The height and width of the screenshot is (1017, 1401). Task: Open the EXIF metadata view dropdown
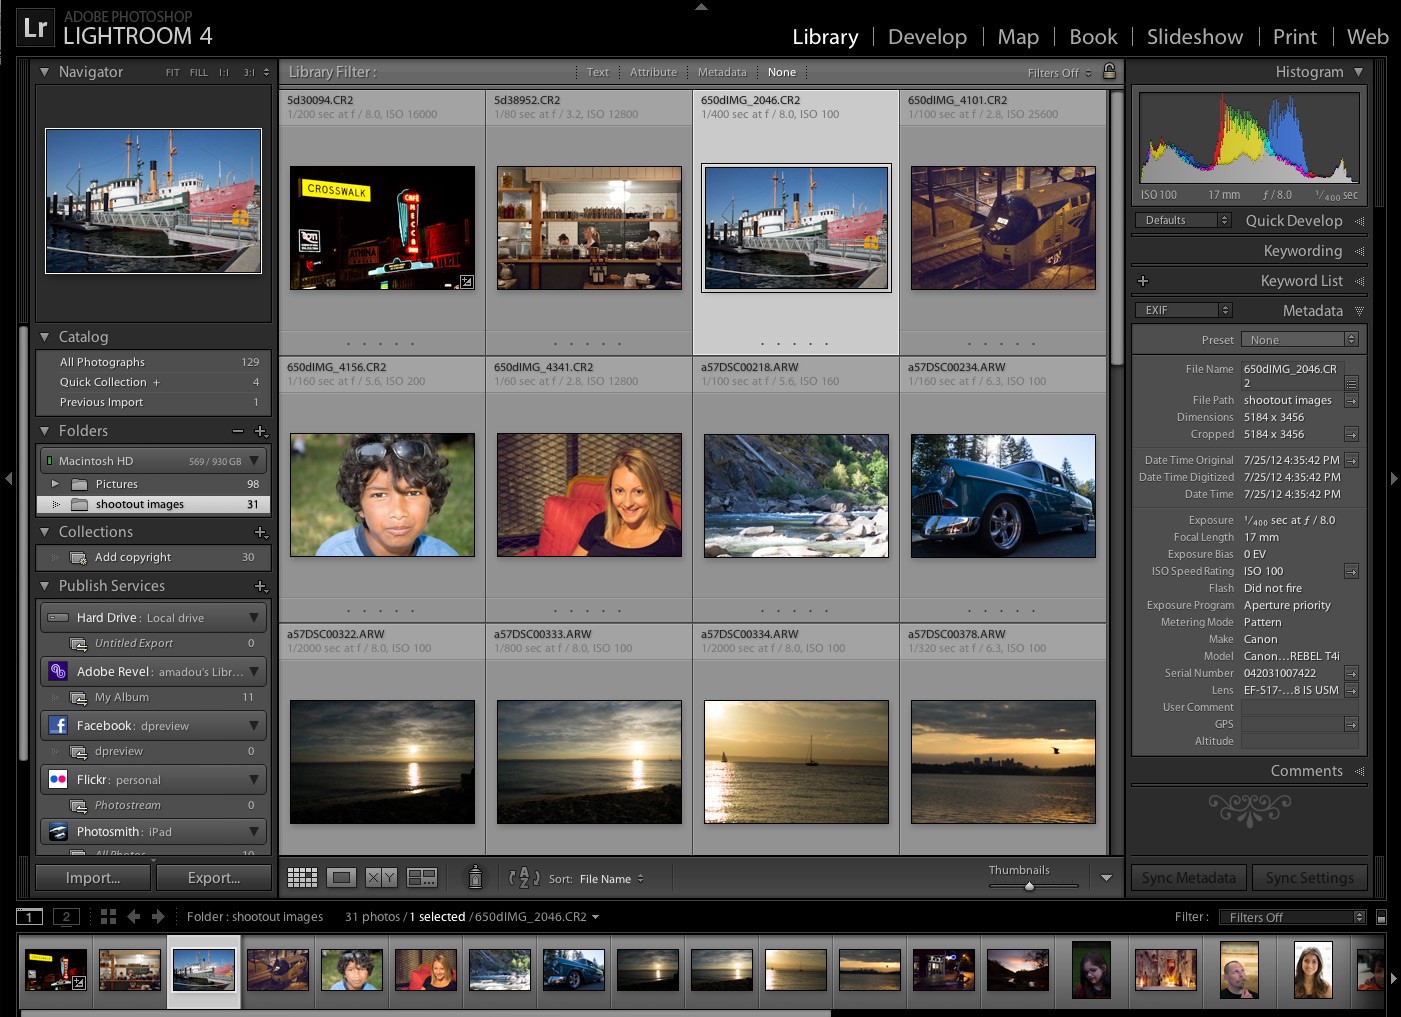click(x=1182, y=310)
